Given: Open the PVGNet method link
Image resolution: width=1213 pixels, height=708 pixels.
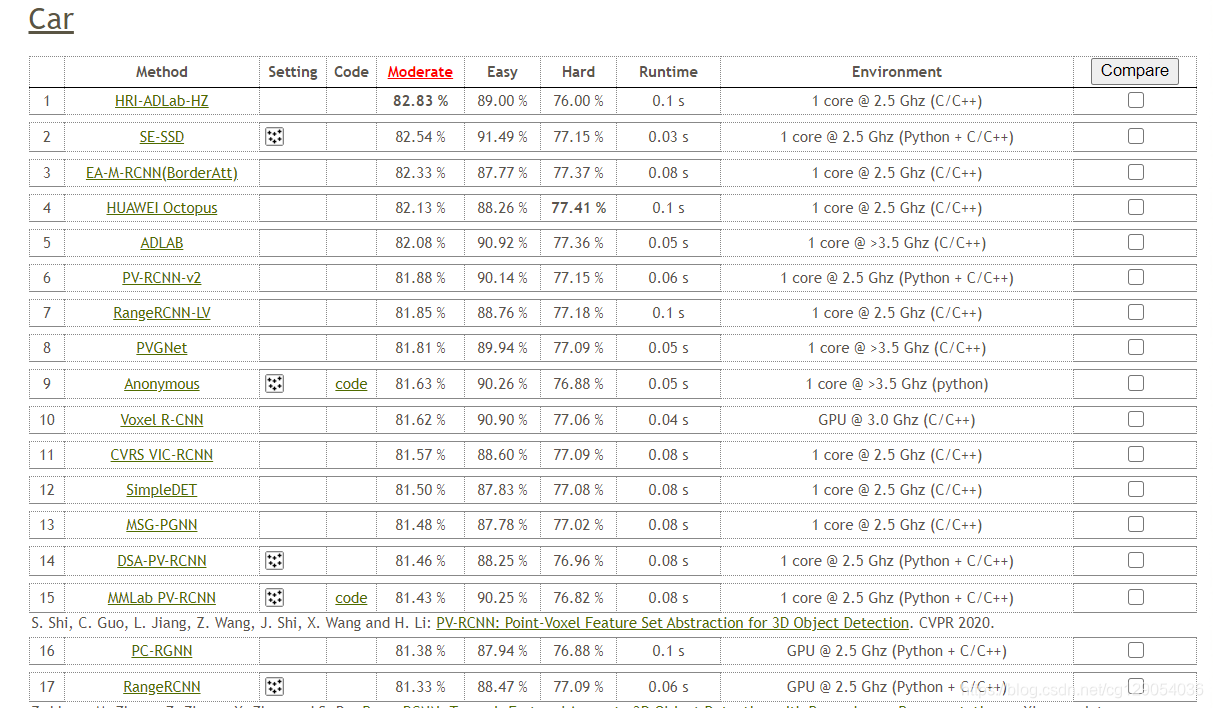Looking at the screenshot, I should pos(162,348).
